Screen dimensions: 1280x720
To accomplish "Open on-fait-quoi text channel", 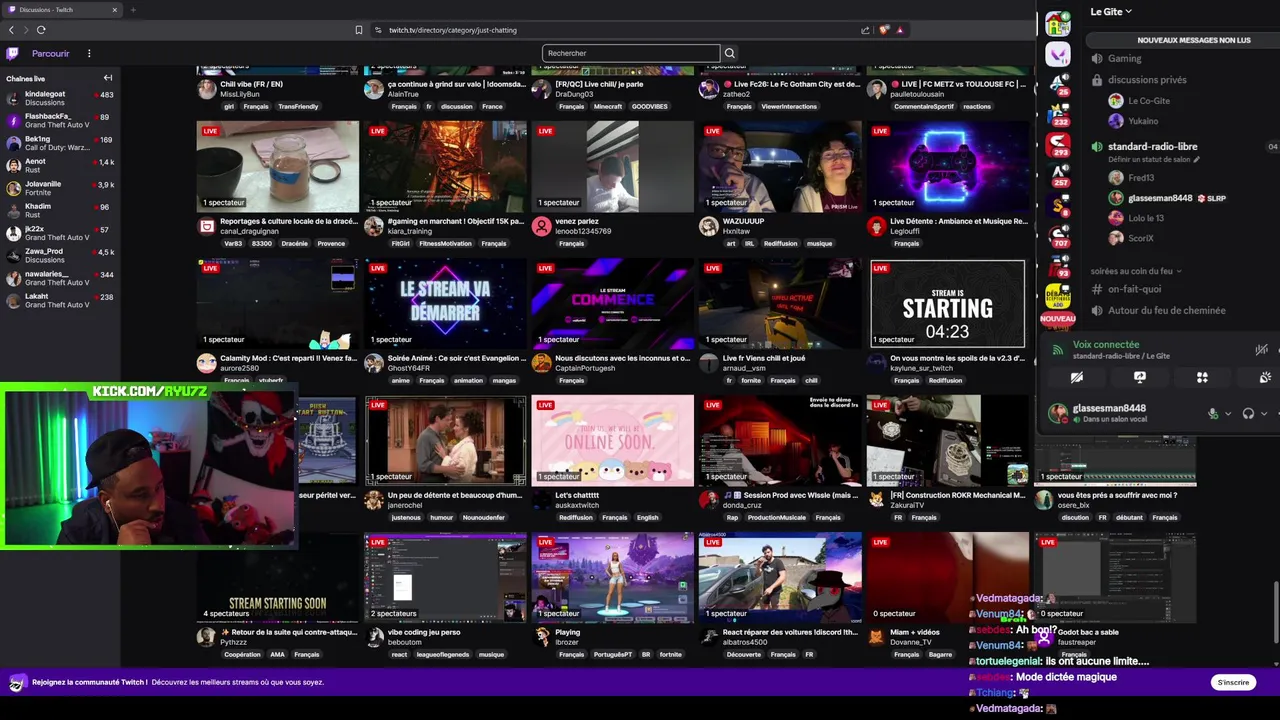I will (1134, 289).
